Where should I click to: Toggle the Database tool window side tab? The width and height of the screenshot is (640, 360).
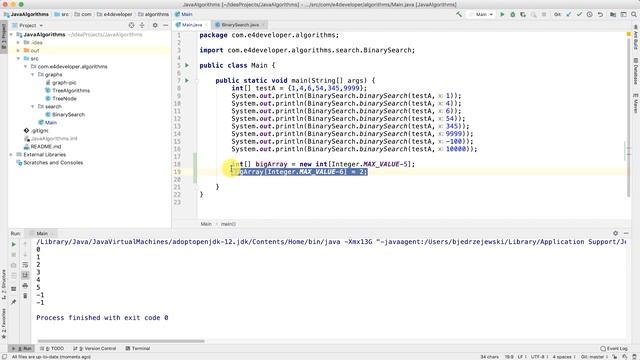636,71
